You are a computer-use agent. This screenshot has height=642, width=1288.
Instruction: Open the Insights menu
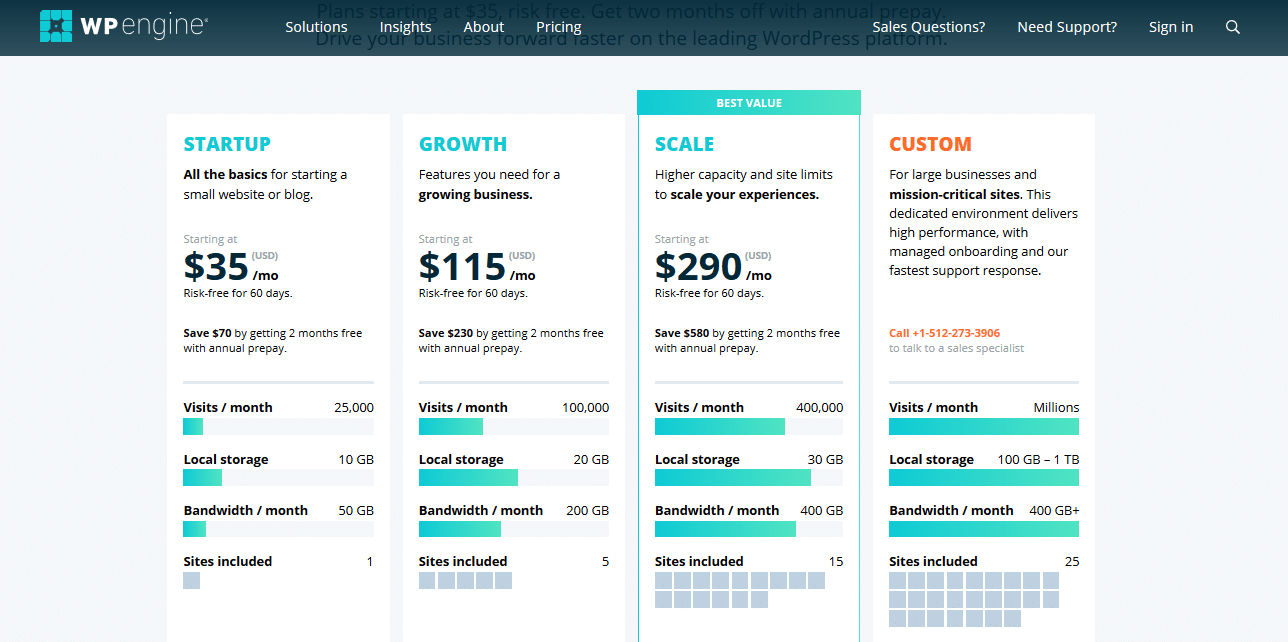406,27
